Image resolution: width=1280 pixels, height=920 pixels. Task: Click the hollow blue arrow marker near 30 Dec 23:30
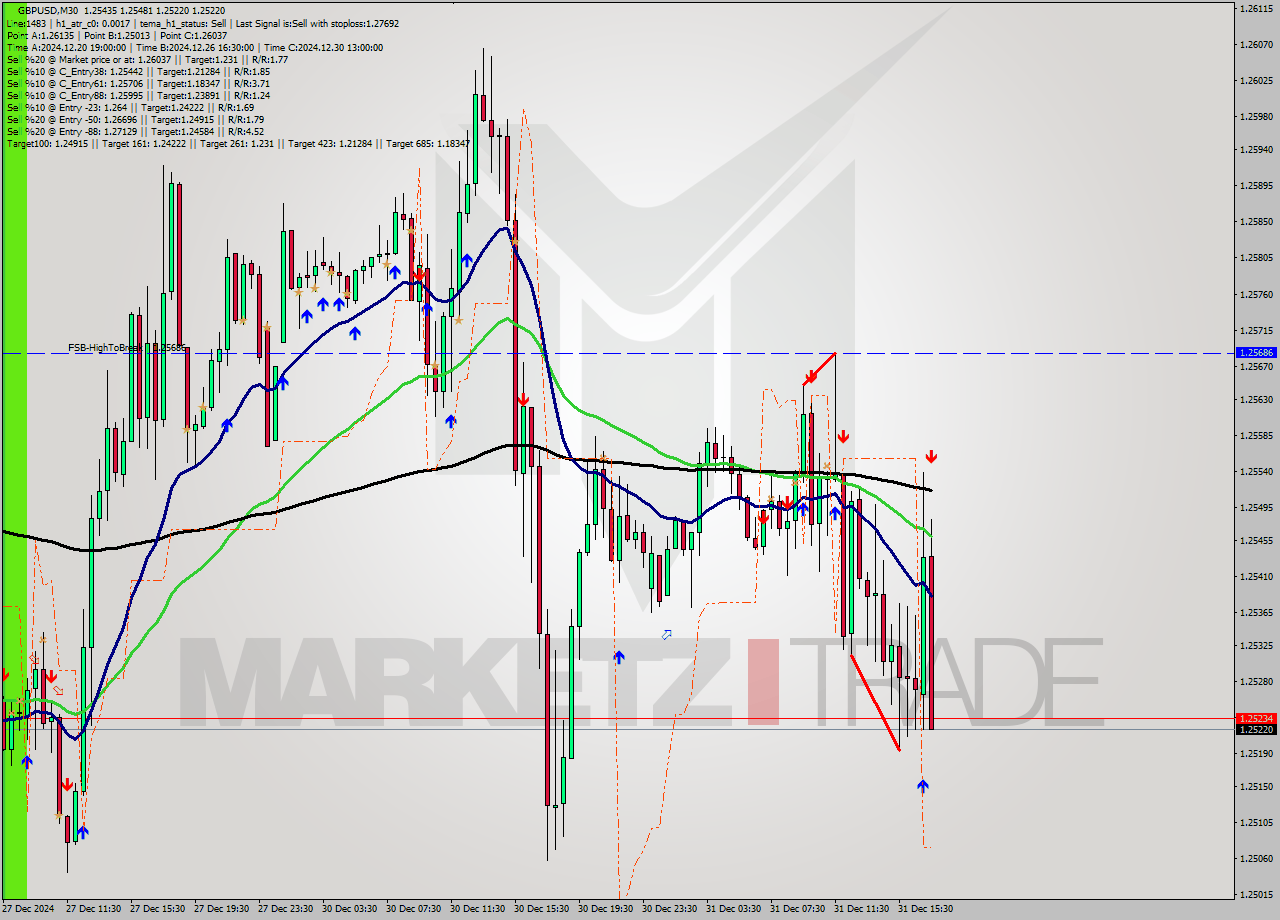[x=667, y=634]
